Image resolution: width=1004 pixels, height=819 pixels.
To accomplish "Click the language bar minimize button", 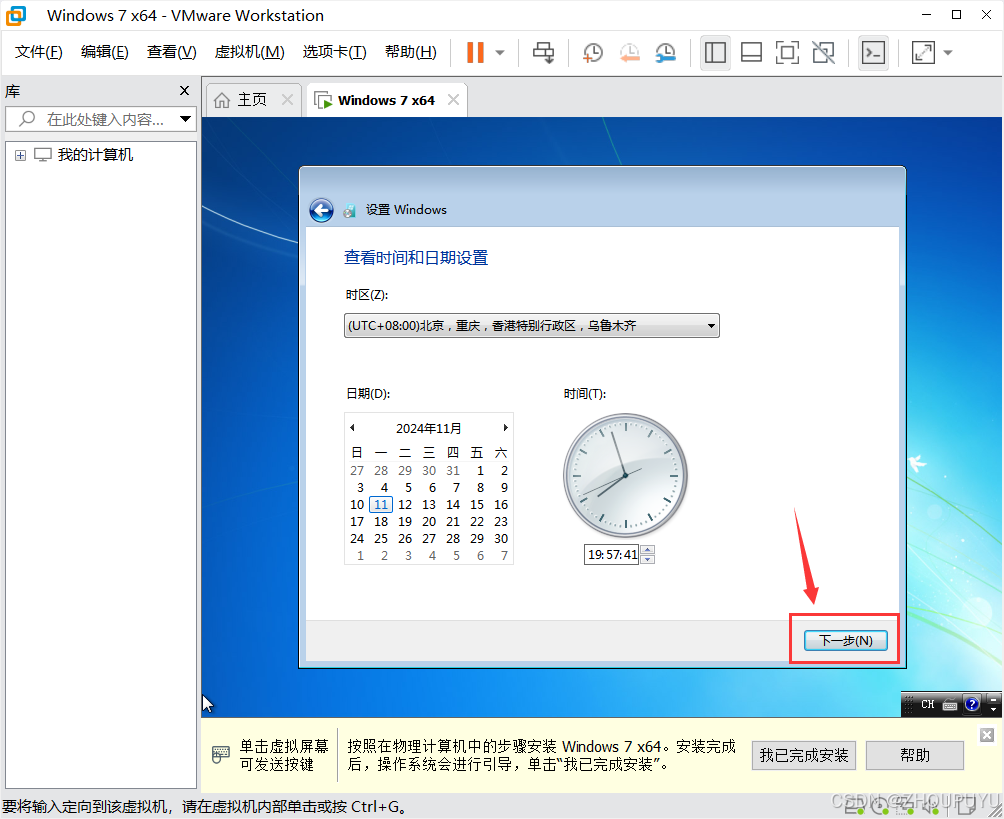I will (x=994, y=699).
